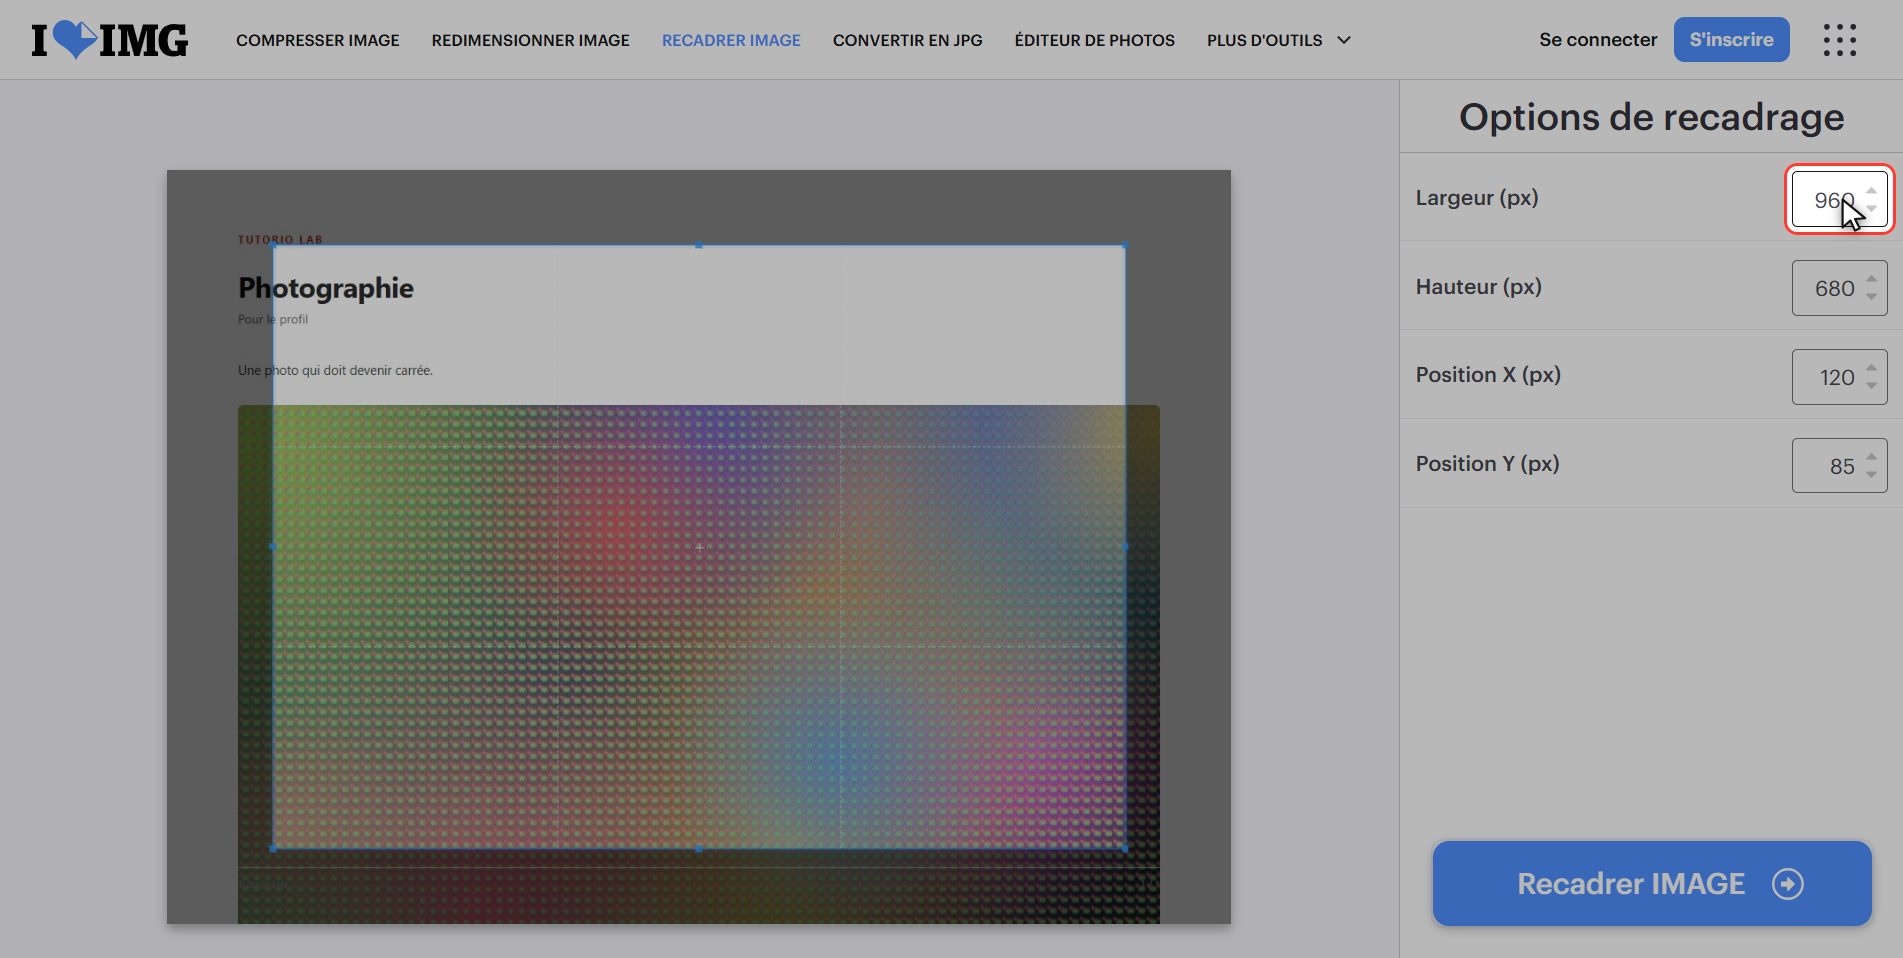Click the top-center crop handle
This screenshot has width=1903, height=958.
click(699, 245)
